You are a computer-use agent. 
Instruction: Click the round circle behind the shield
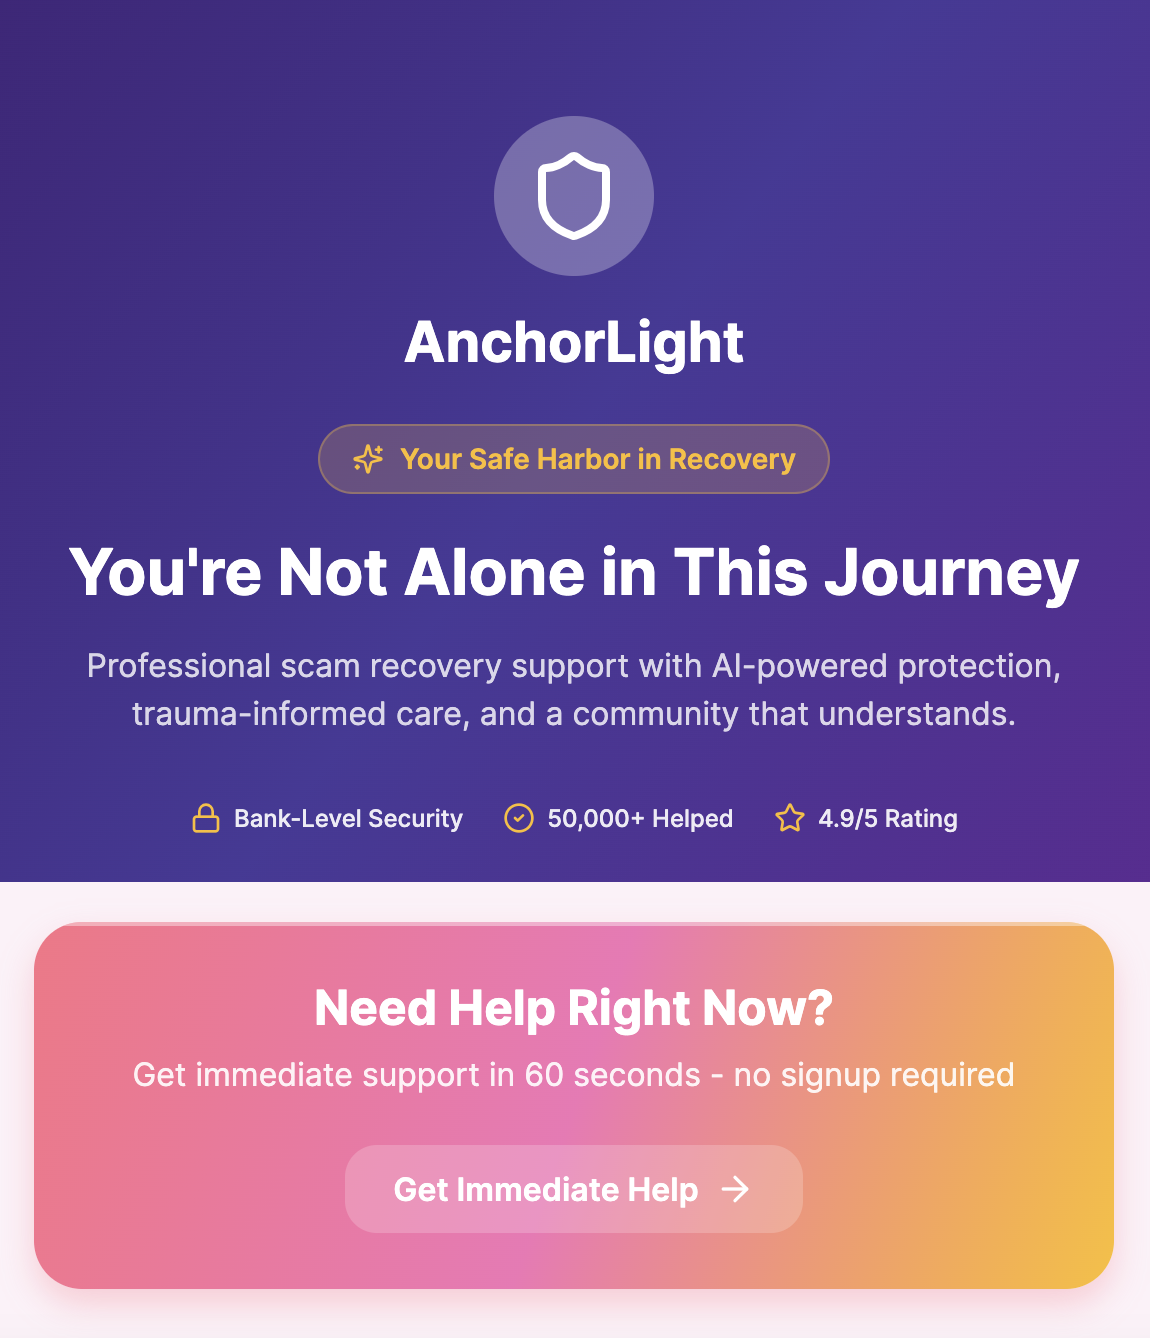pos(574,196)
